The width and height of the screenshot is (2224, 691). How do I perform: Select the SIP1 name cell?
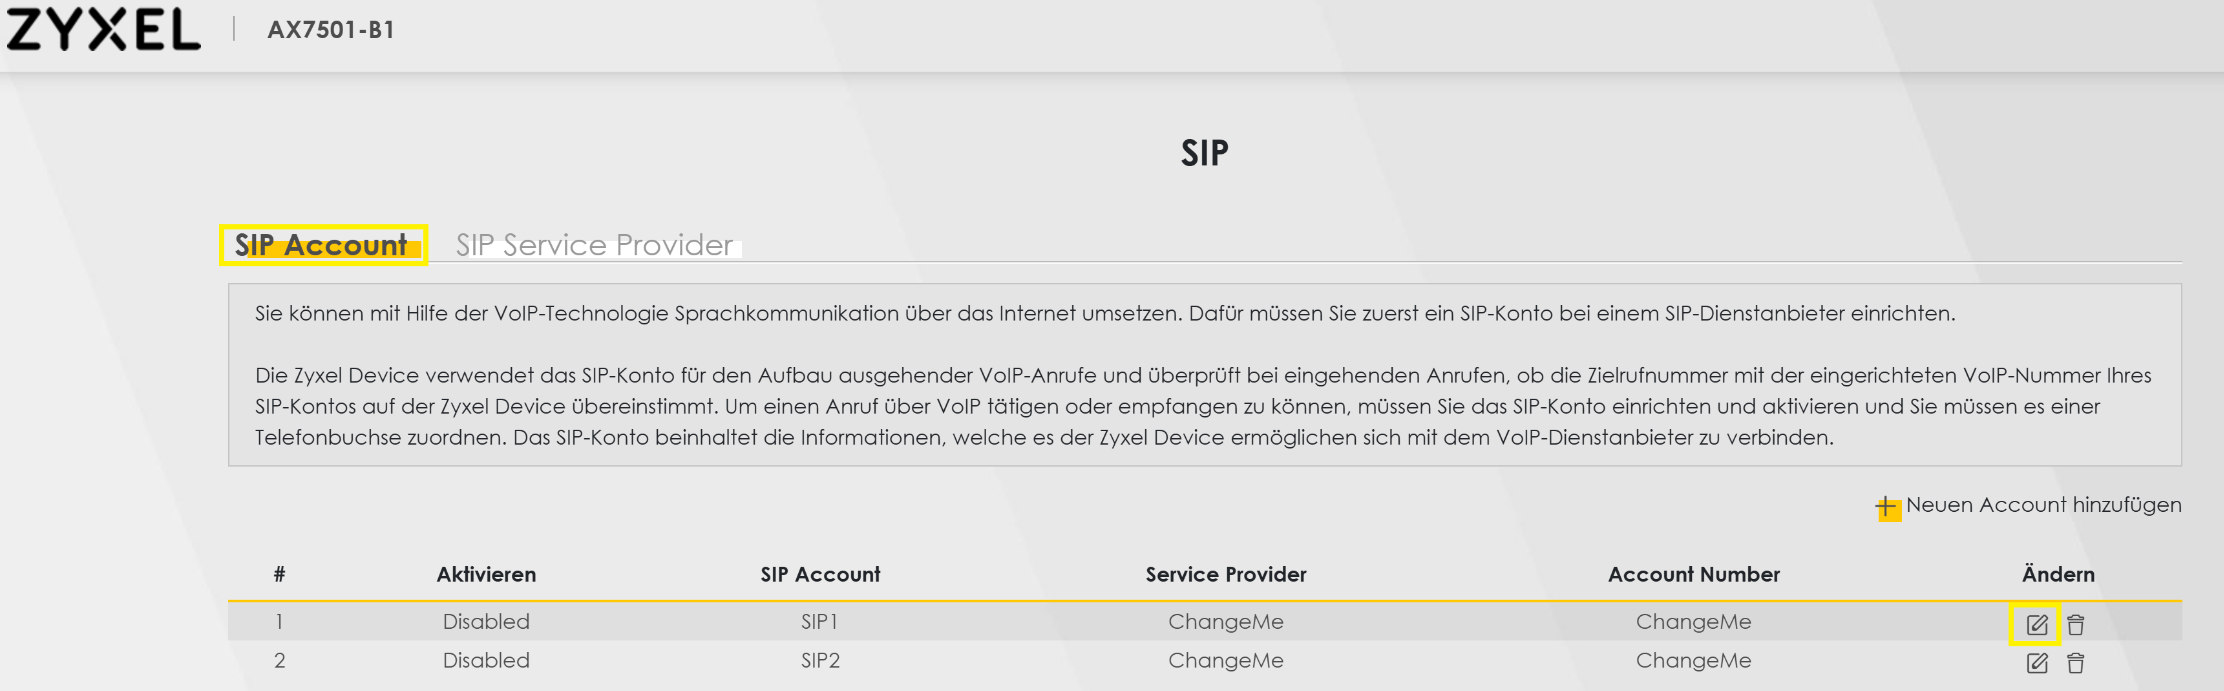[819, 621]
